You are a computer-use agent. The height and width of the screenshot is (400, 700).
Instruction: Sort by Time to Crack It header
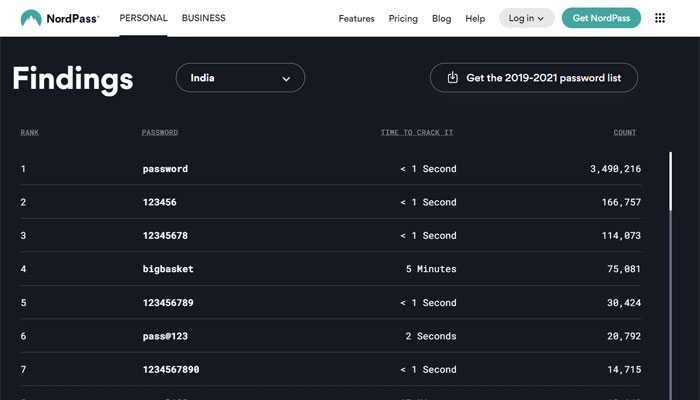(x=418, y=132)
